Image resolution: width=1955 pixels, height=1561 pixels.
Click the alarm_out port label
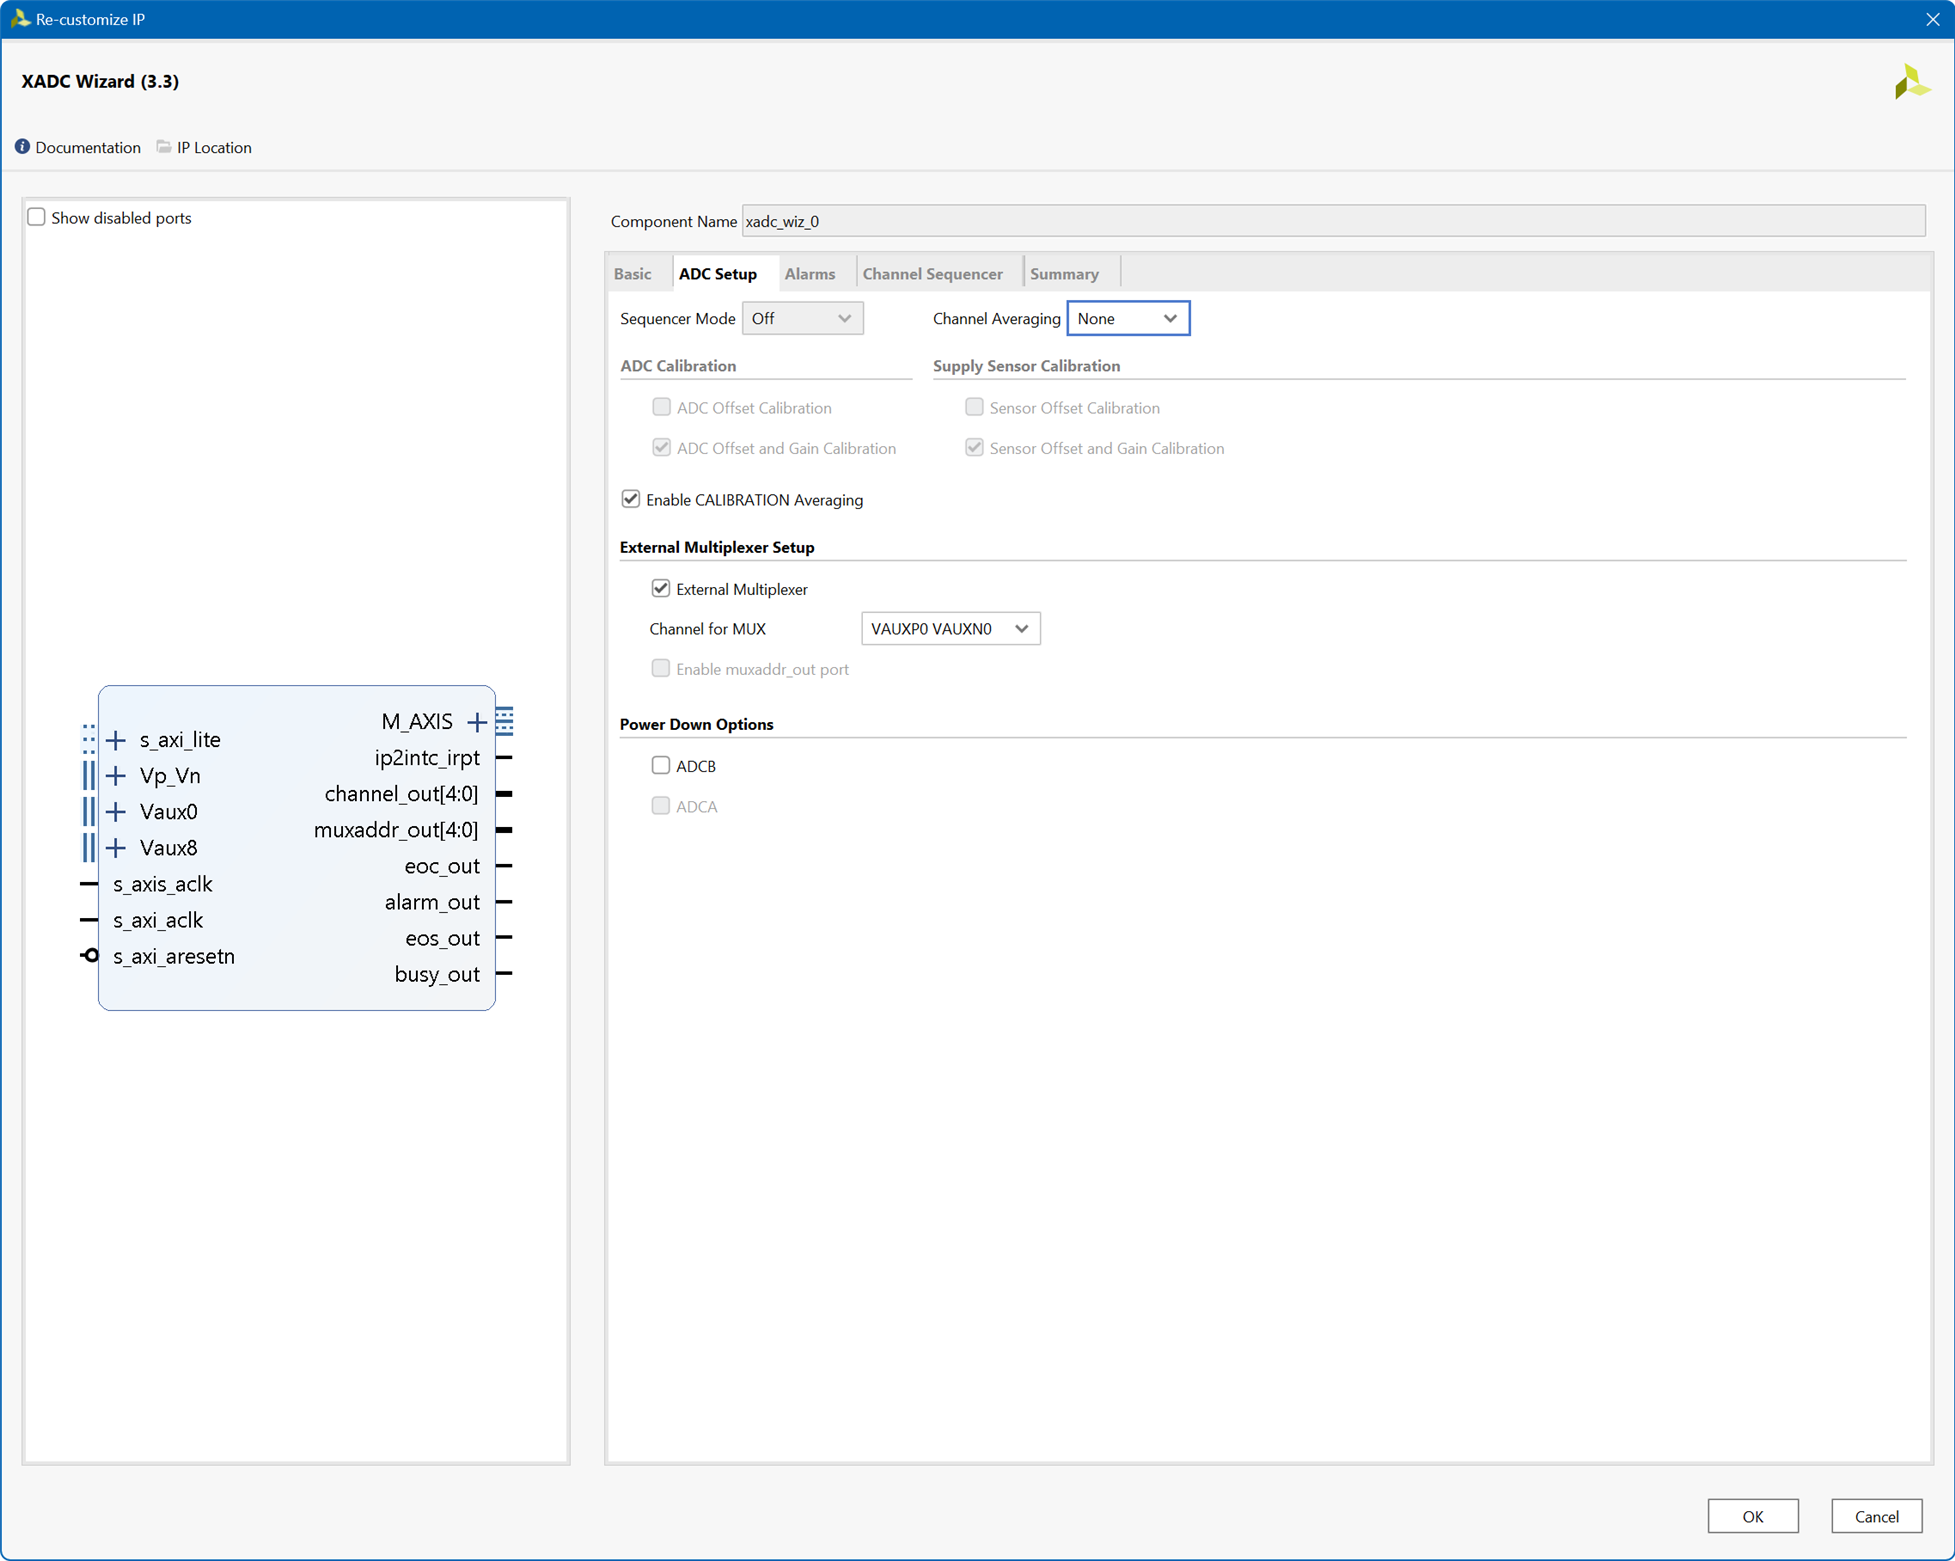pos(432,902)
